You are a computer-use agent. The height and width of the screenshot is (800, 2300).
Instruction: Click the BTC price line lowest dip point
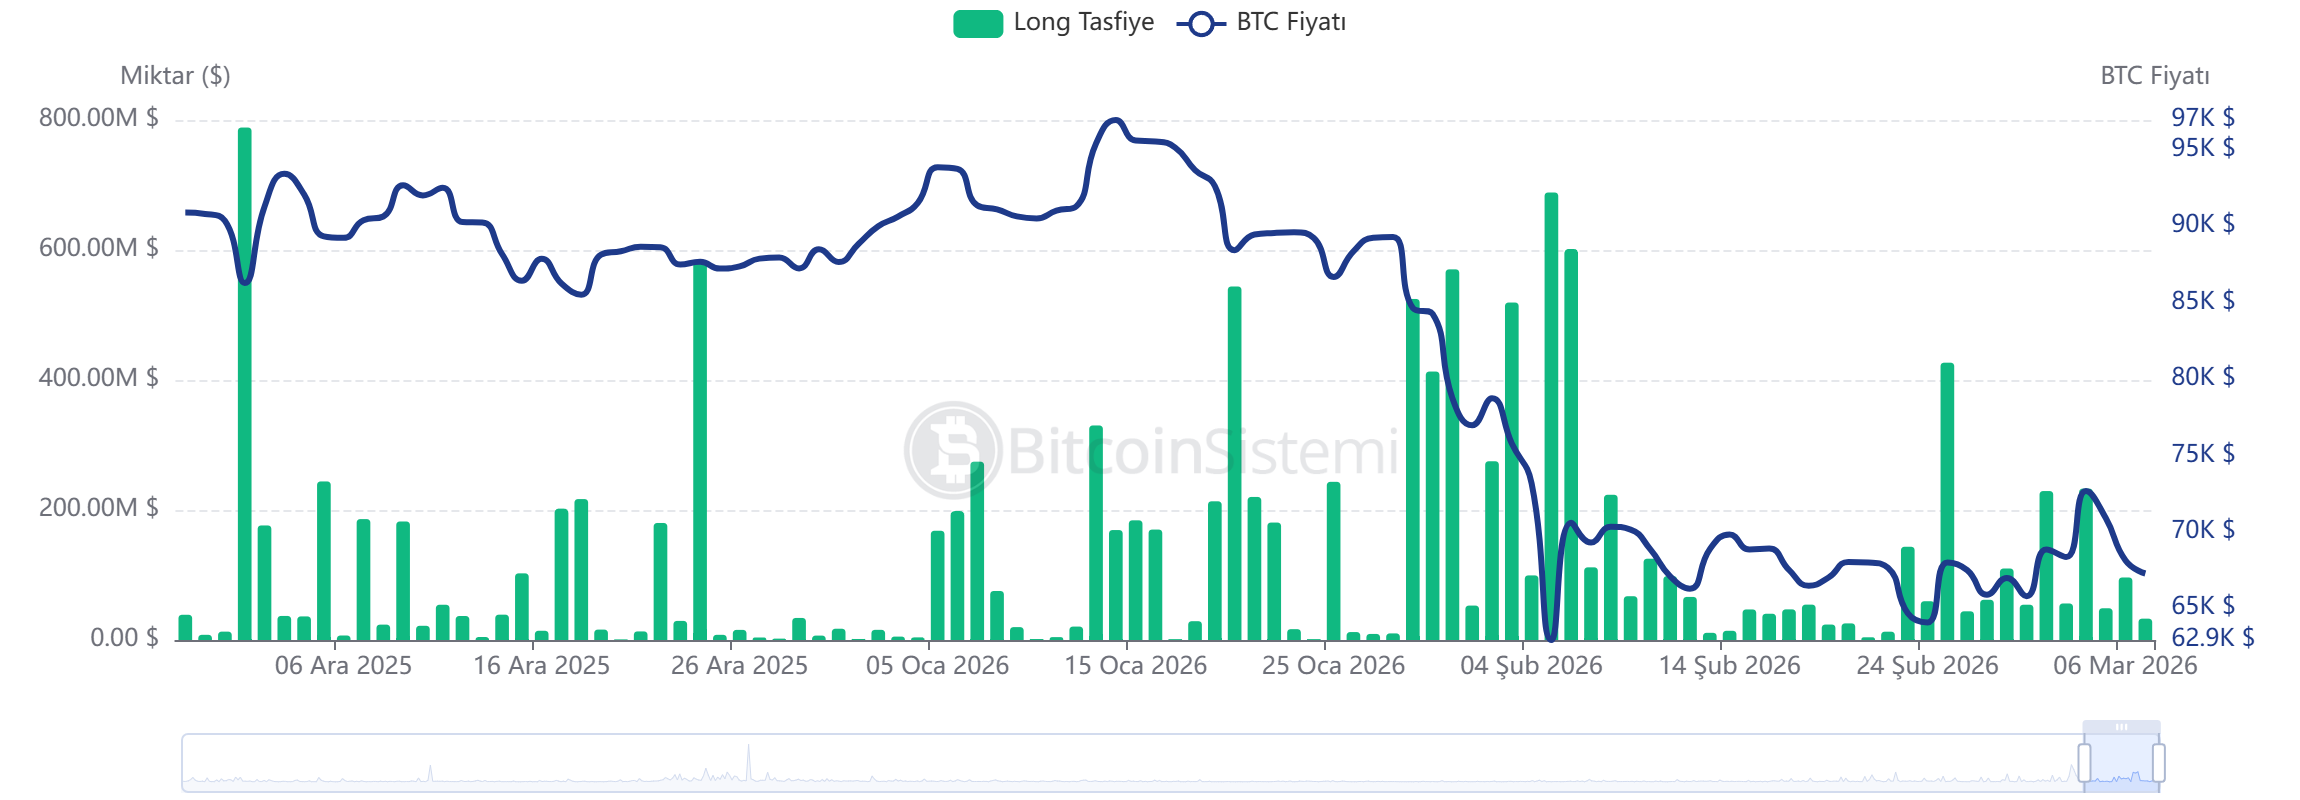point(1551,638)
